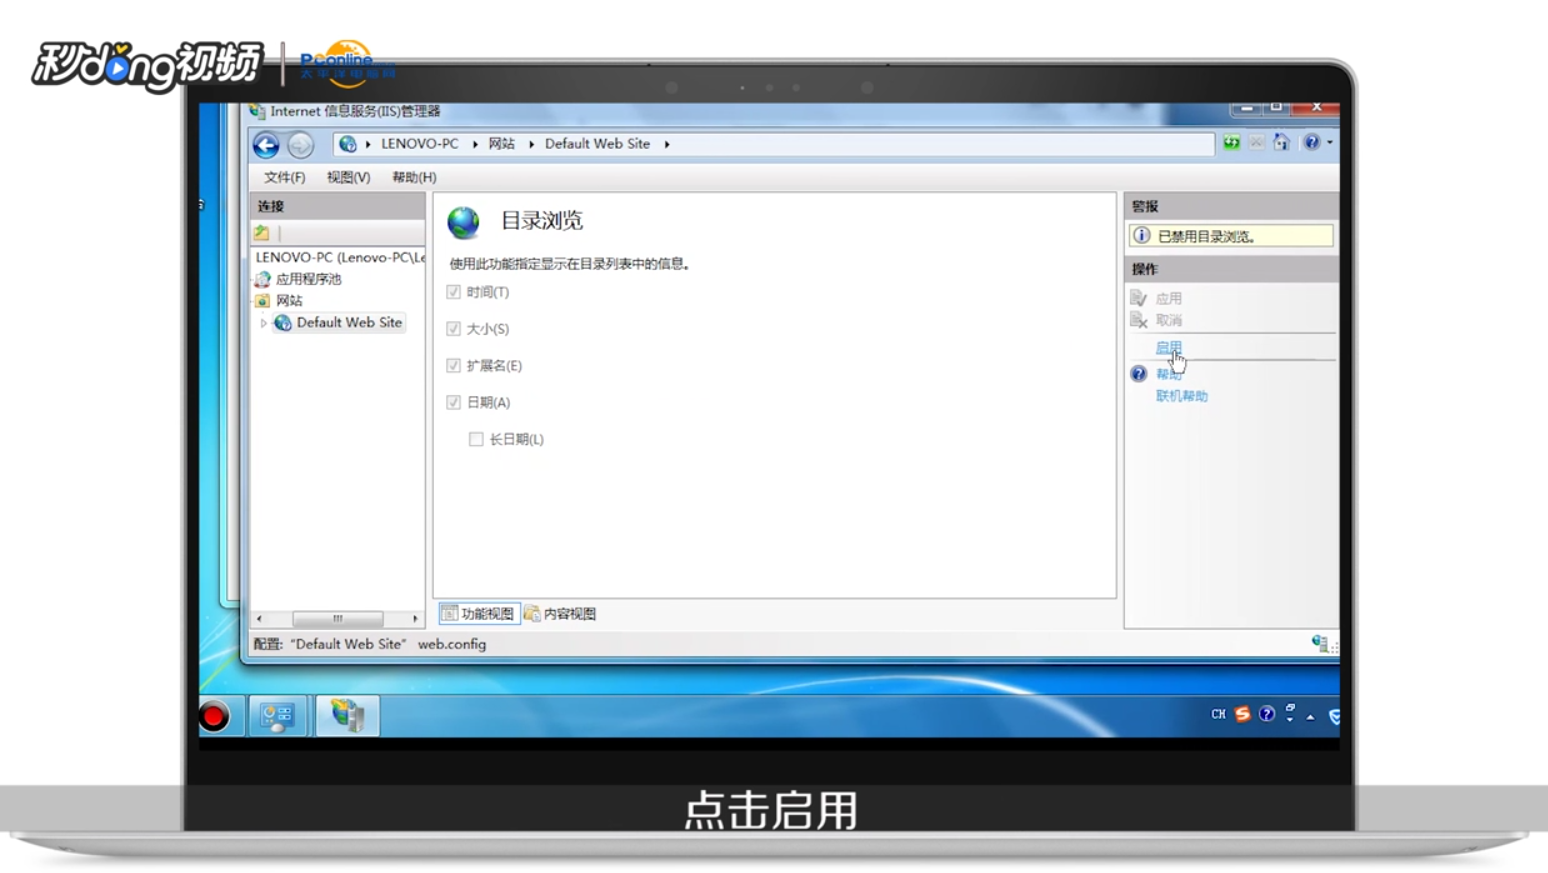The height and width of the screenshot is (873, 1548).
Task: Click the connections scrollbar right arrow
Action: (x=415, y=618)
